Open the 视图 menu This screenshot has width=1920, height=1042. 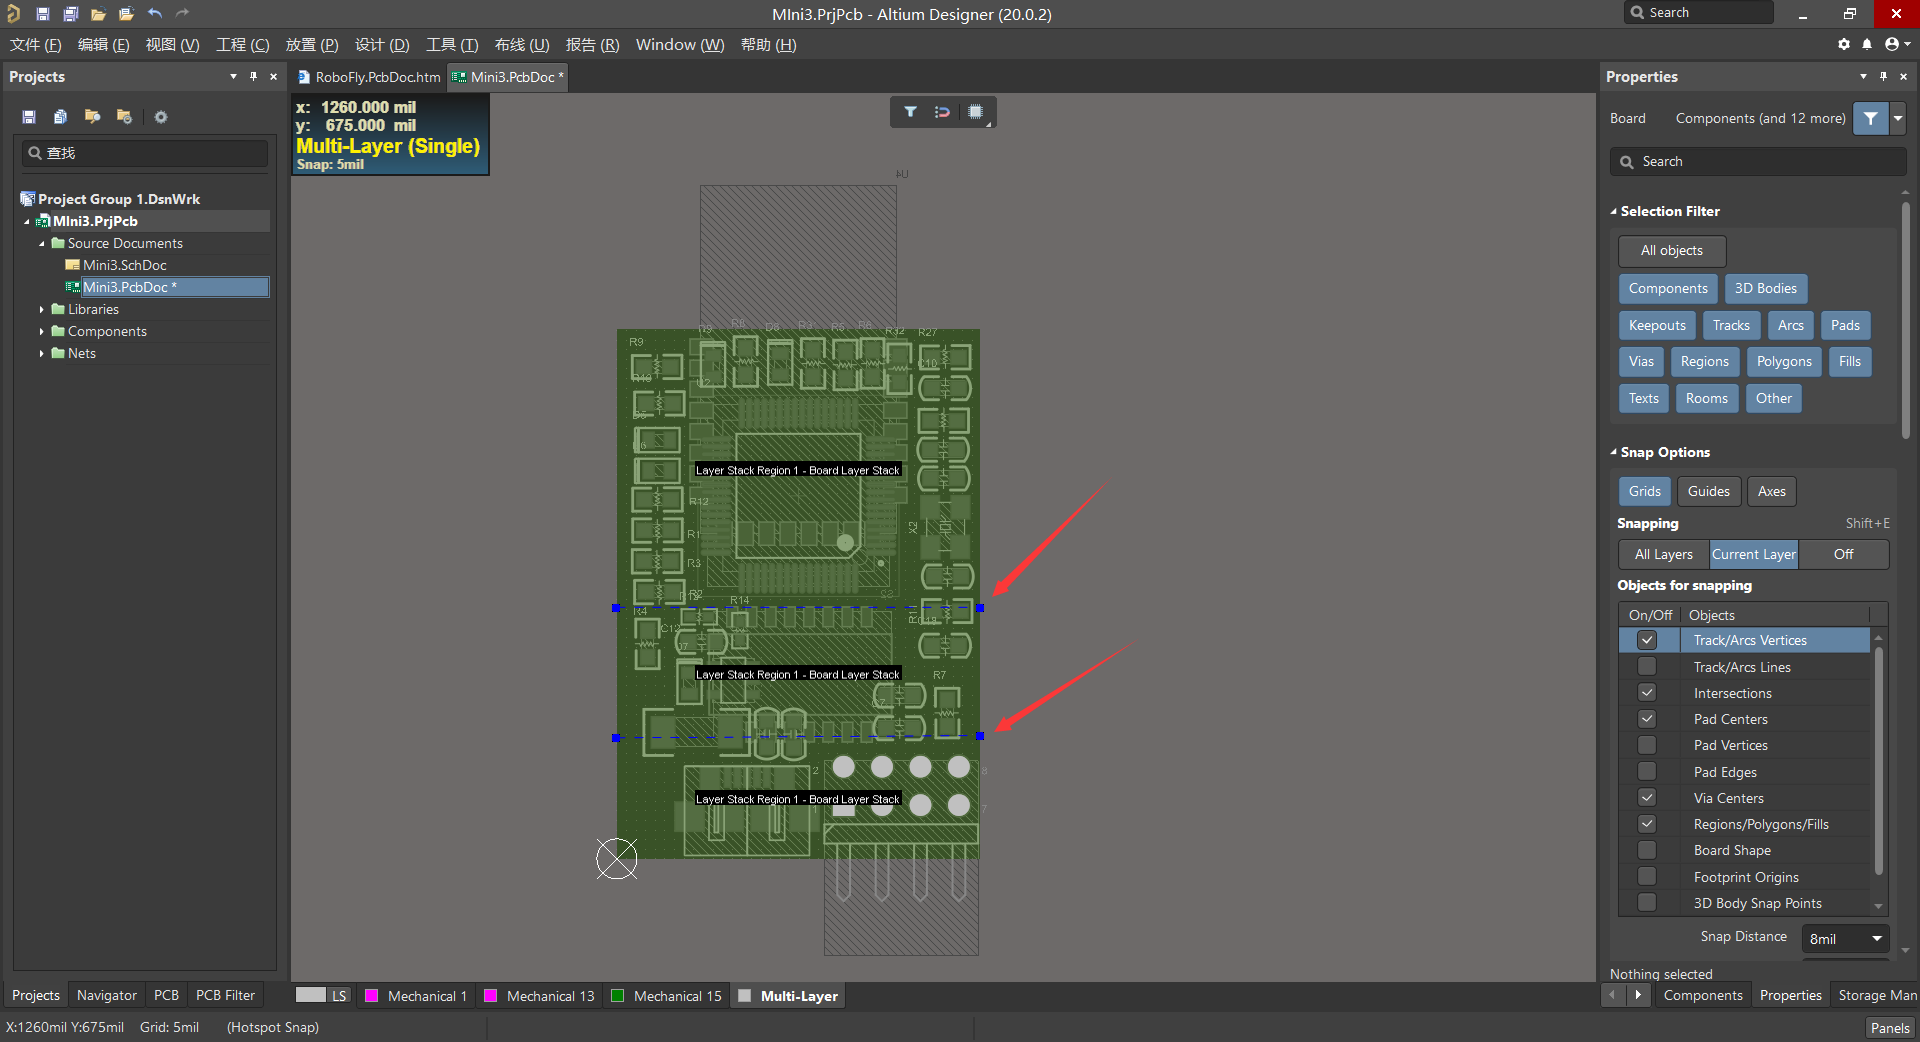pos(171,45)
